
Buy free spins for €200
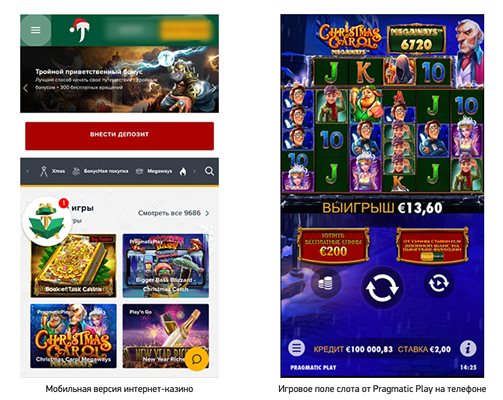333,246
